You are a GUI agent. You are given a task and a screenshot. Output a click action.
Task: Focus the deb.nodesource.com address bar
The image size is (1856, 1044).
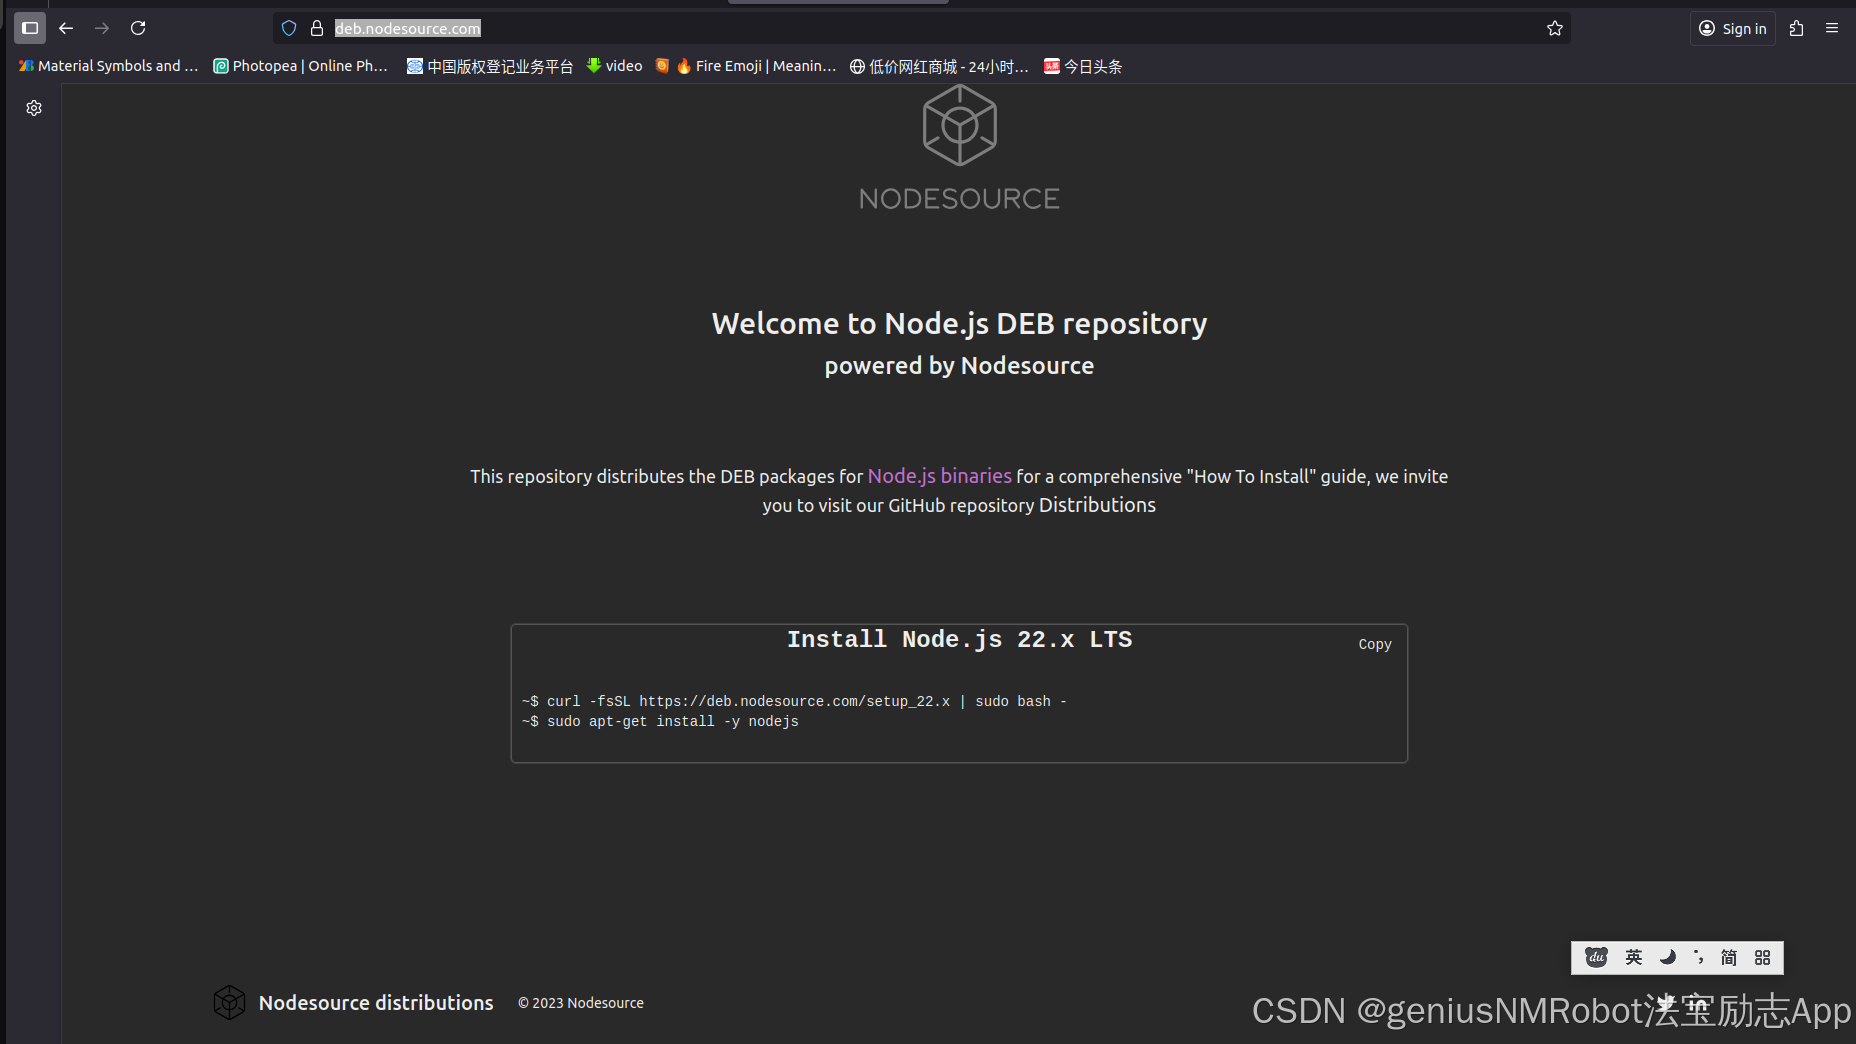[920, 28]
